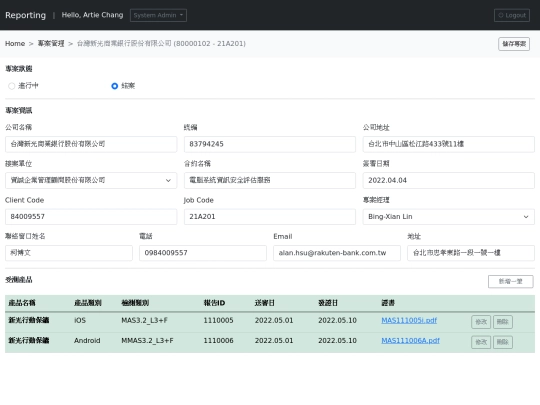Edit Client Code field 84009557
540x405 pixels.
click(91, 217)
